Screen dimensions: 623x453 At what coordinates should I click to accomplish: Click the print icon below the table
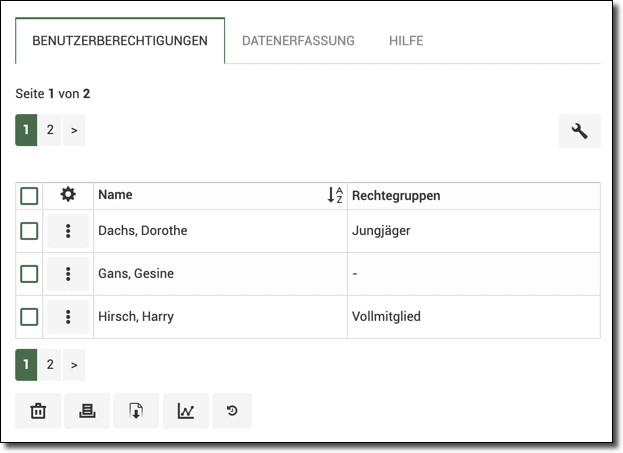coord(87,411)
